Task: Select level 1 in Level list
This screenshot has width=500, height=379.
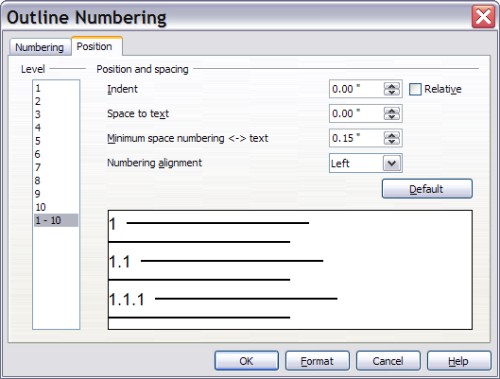Action: pyautogui.click(x=56, y=88)
